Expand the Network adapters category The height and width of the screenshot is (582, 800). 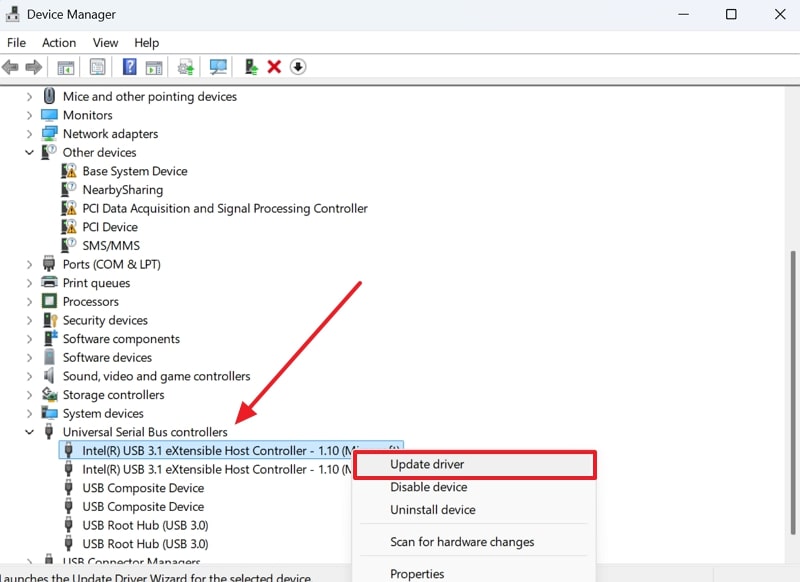pos(29,133)
